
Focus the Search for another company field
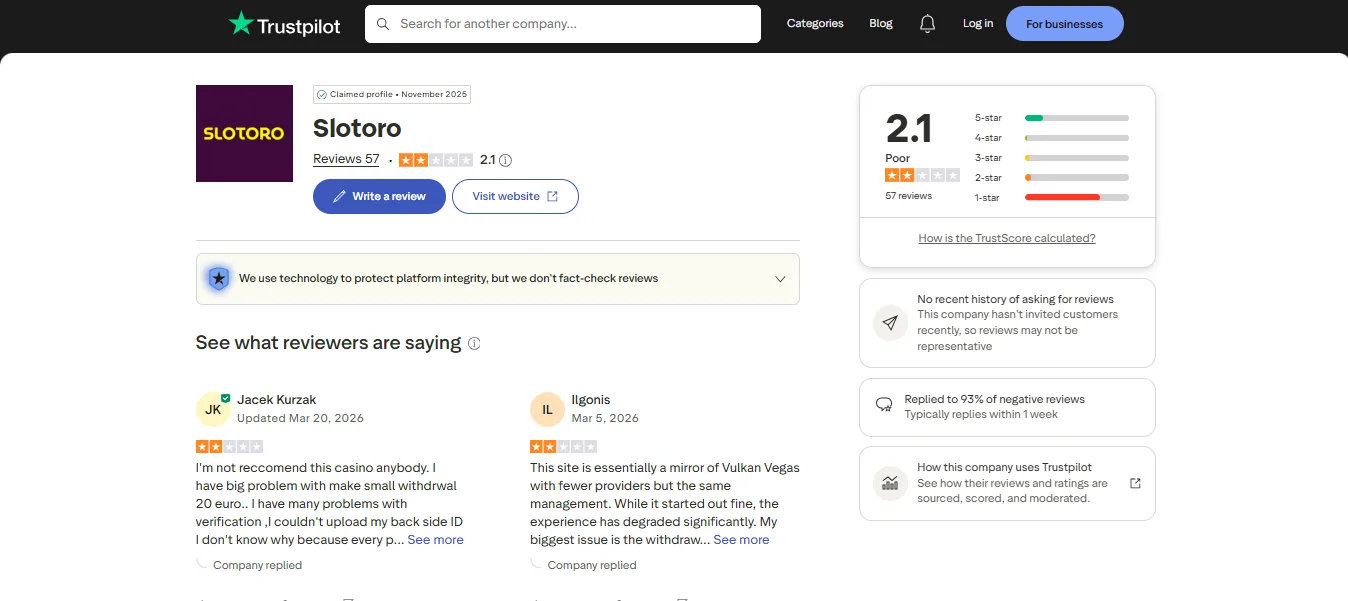point(563,24)
